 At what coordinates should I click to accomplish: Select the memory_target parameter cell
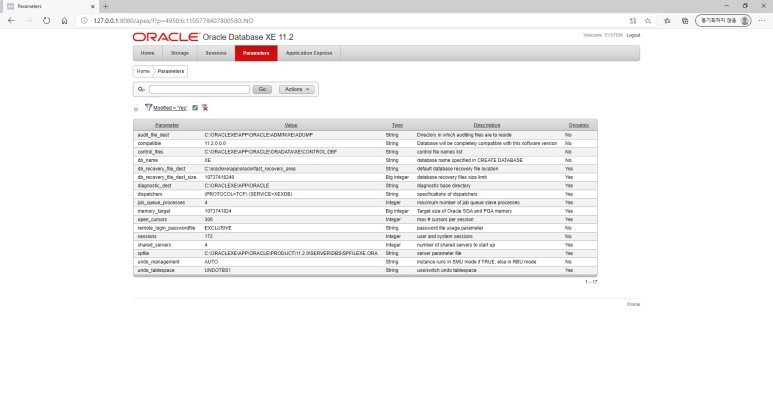click(154, 211)
